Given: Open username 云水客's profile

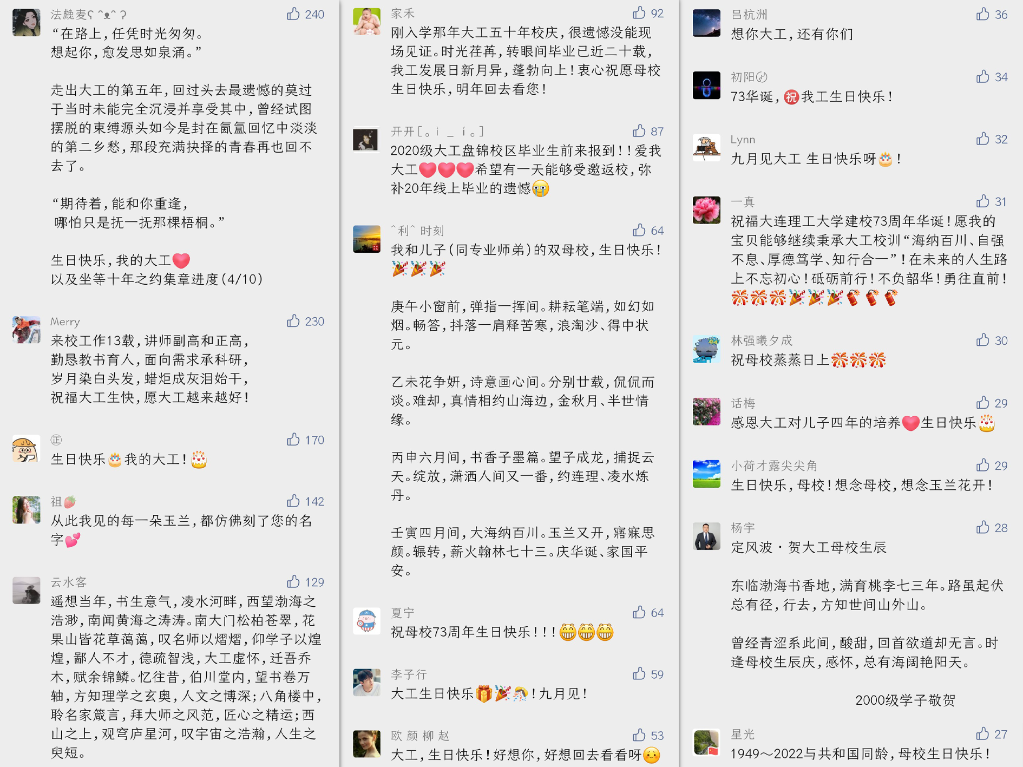Looking at the screenshot, I should tap(69, 582).
